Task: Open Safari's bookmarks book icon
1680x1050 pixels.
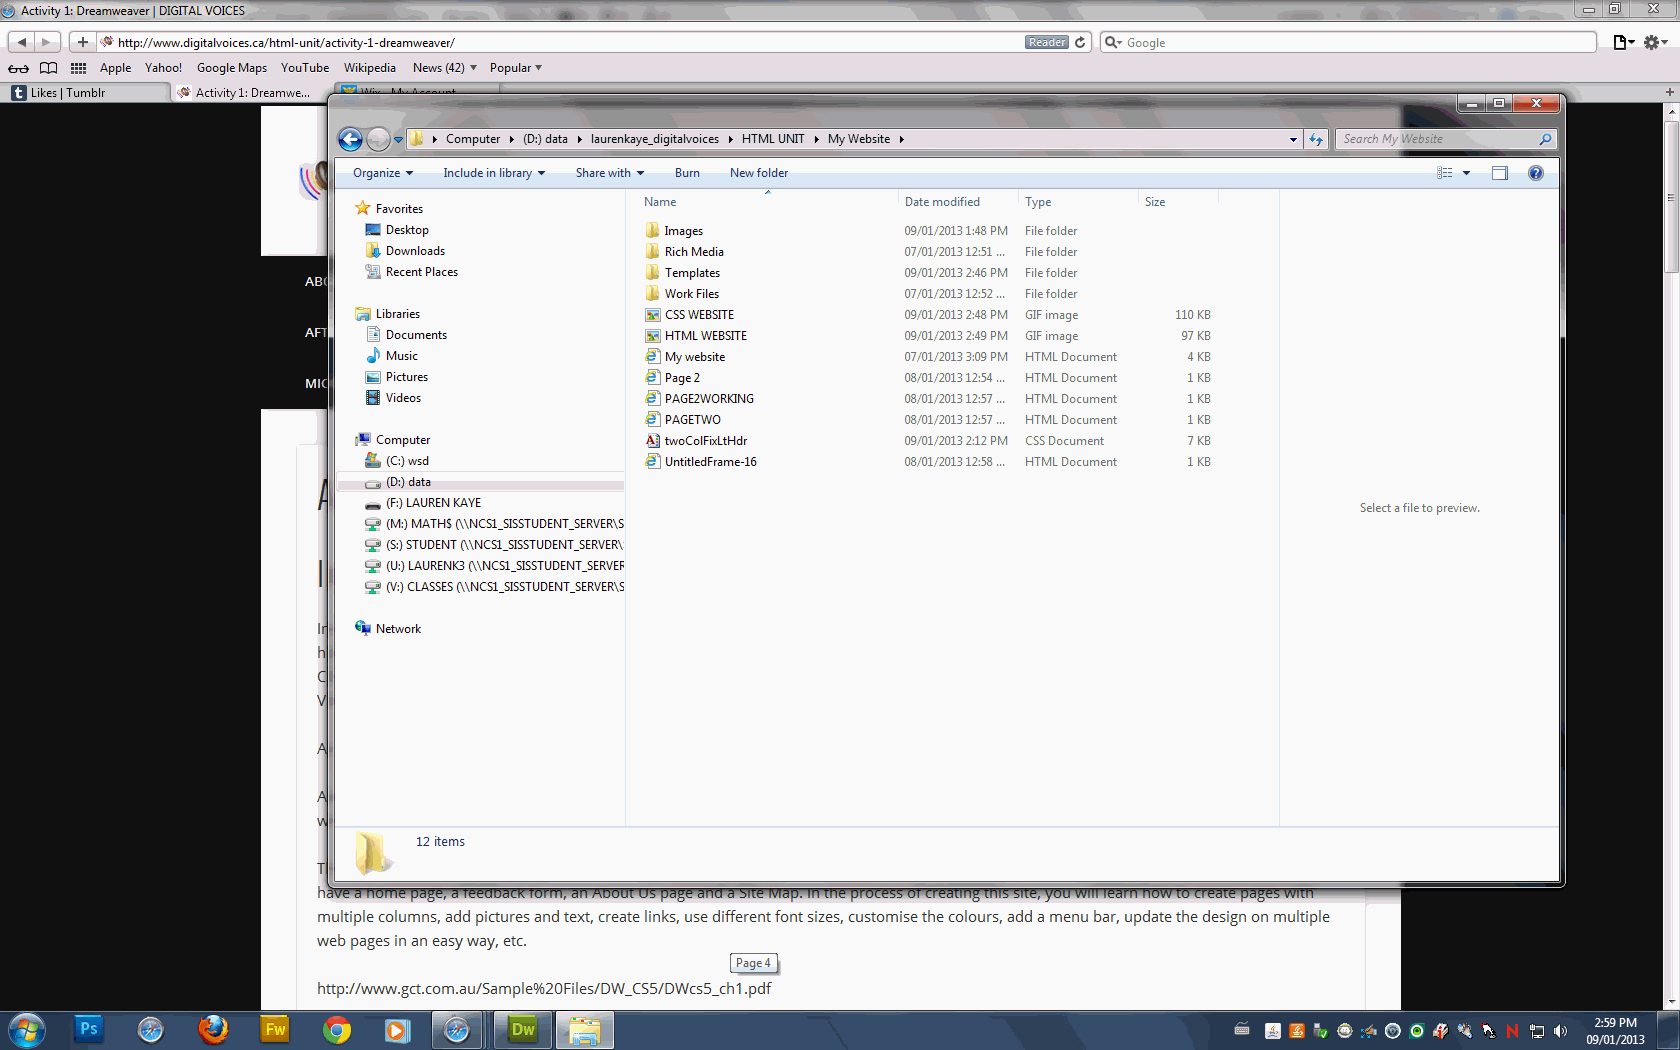Action: click(x=48, y=68)
